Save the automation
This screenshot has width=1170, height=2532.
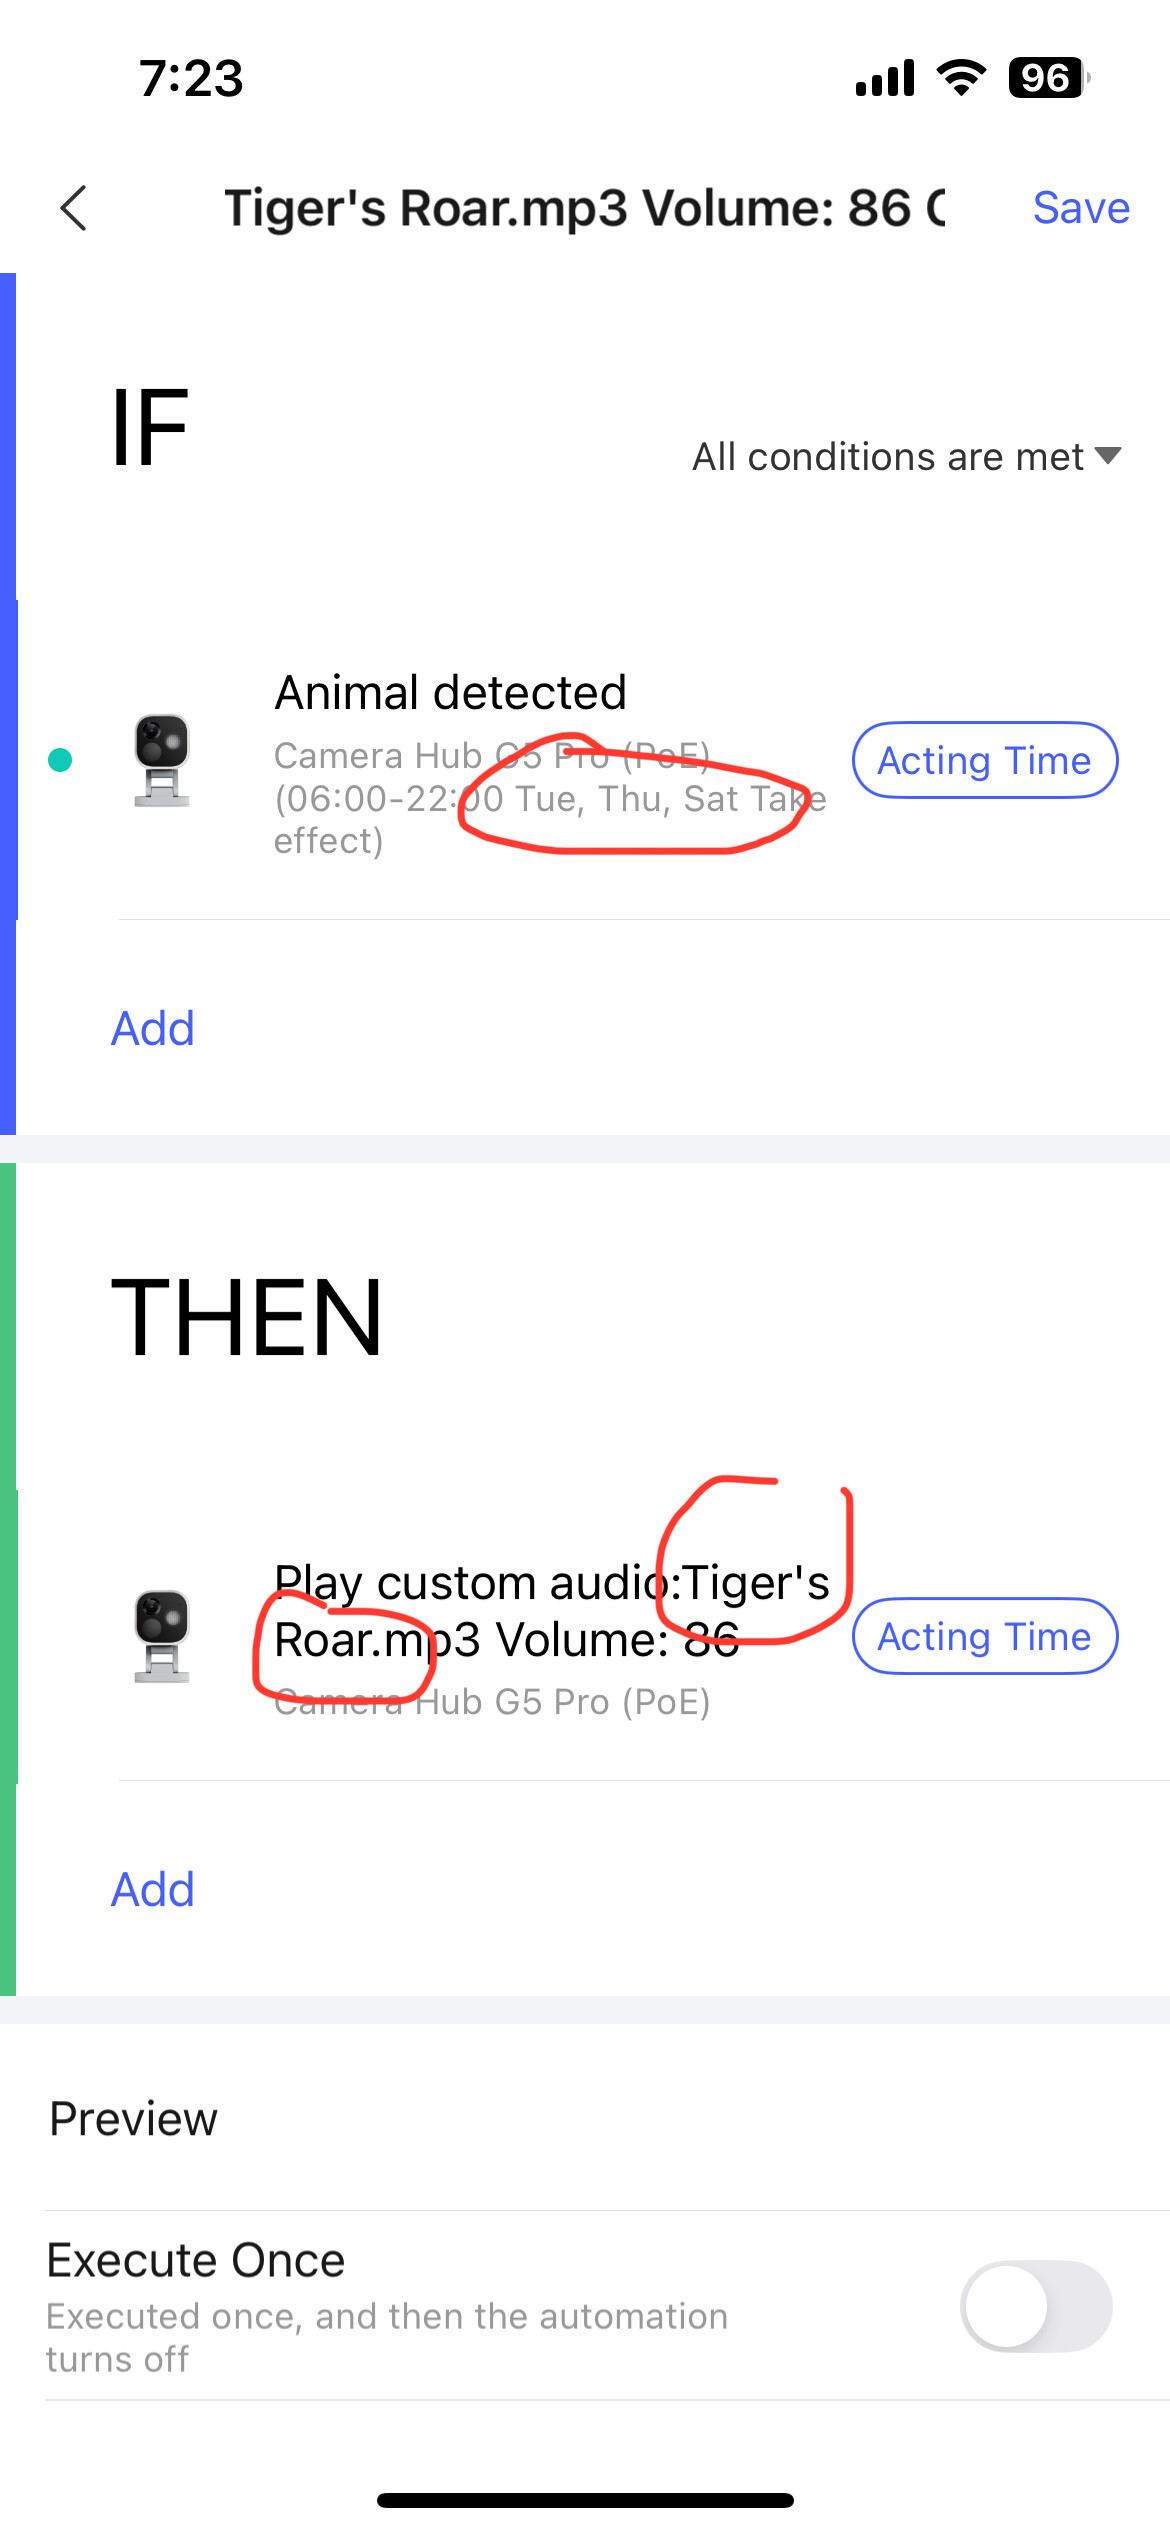click(x=1081, y=208)
